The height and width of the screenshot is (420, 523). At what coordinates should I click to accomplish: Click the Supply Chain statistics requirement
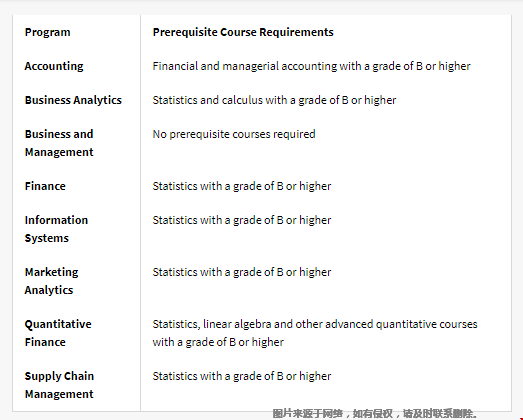(242, 376)
